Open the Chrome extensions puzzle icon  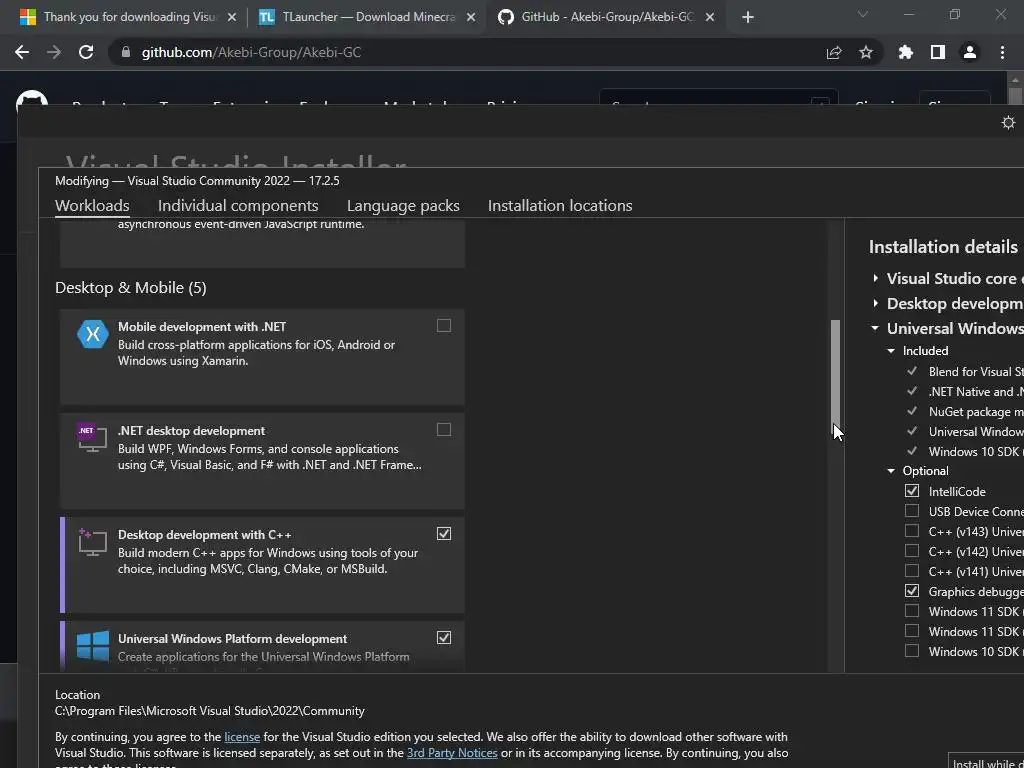[905, 52]
